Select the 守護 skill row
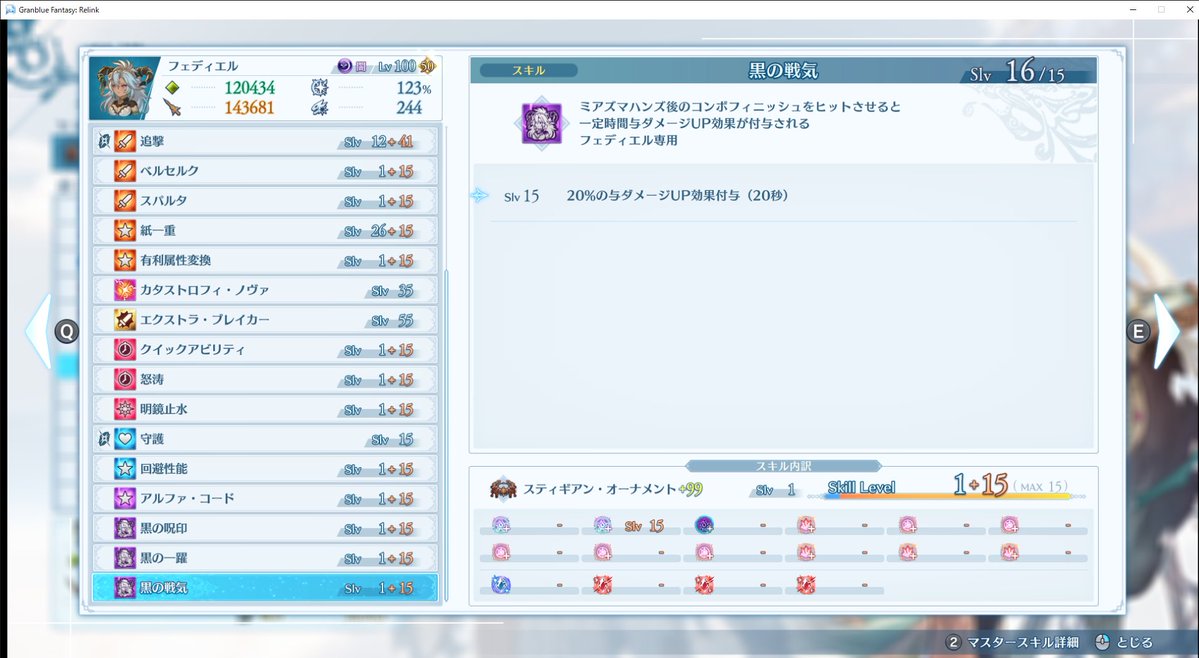Image resolution: width=1199 pixels, height=658 pixels. (x=265, y=439)
